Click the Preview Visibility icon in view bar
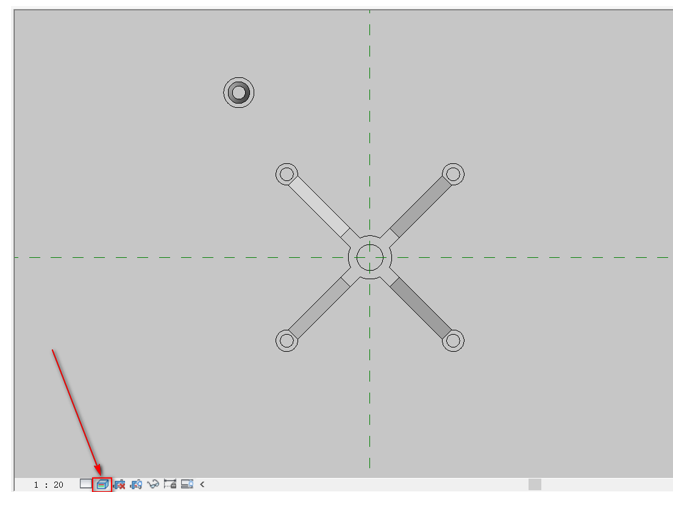This screenshot has height=507, width=687. [187, 484]
